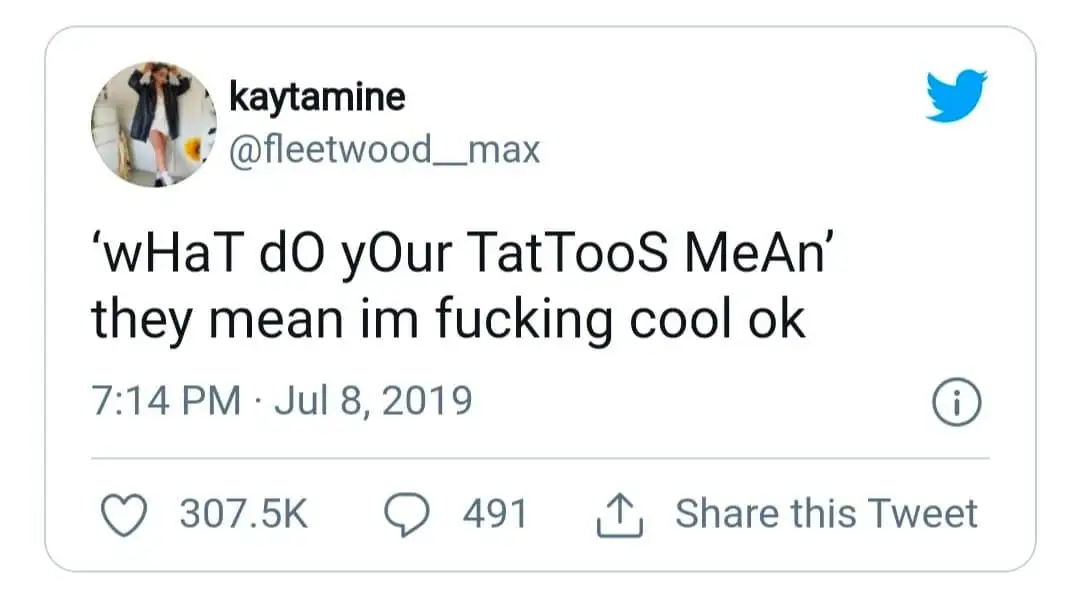The width and height of the screenshot is (1080, 600).
Task: Open the @fleetwood__max handle
Action: coord(384,150)
